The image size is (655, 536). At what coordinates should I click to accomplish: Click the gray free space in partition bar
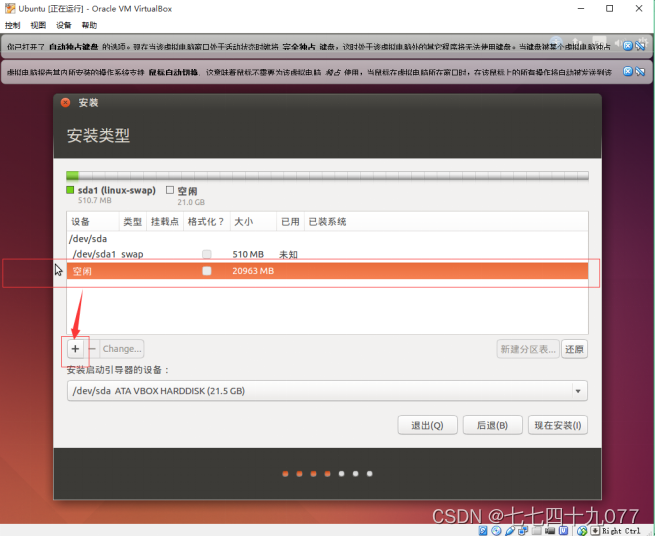[333, 176]
